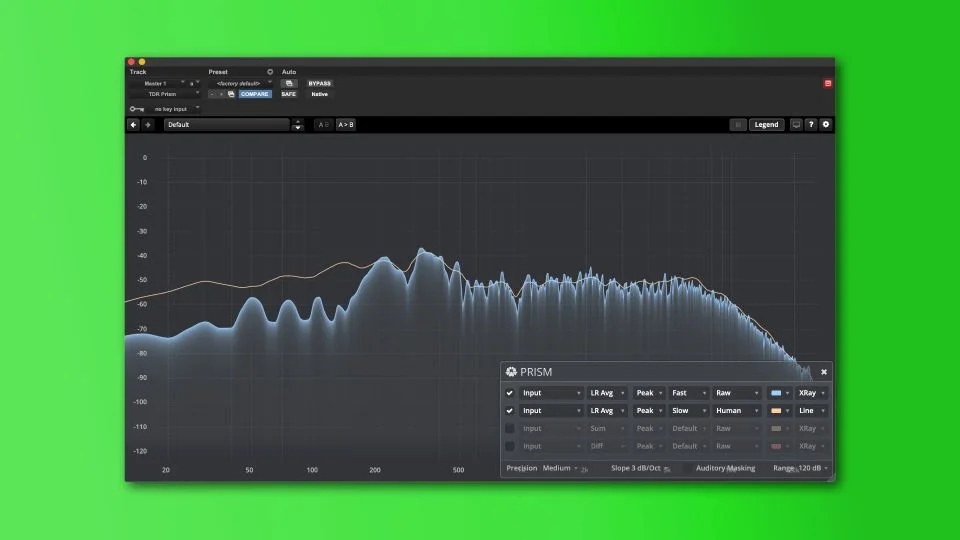Viewport: 960px width, 540px height.
Task: Click the 'Track' header label
Action: 138,72
